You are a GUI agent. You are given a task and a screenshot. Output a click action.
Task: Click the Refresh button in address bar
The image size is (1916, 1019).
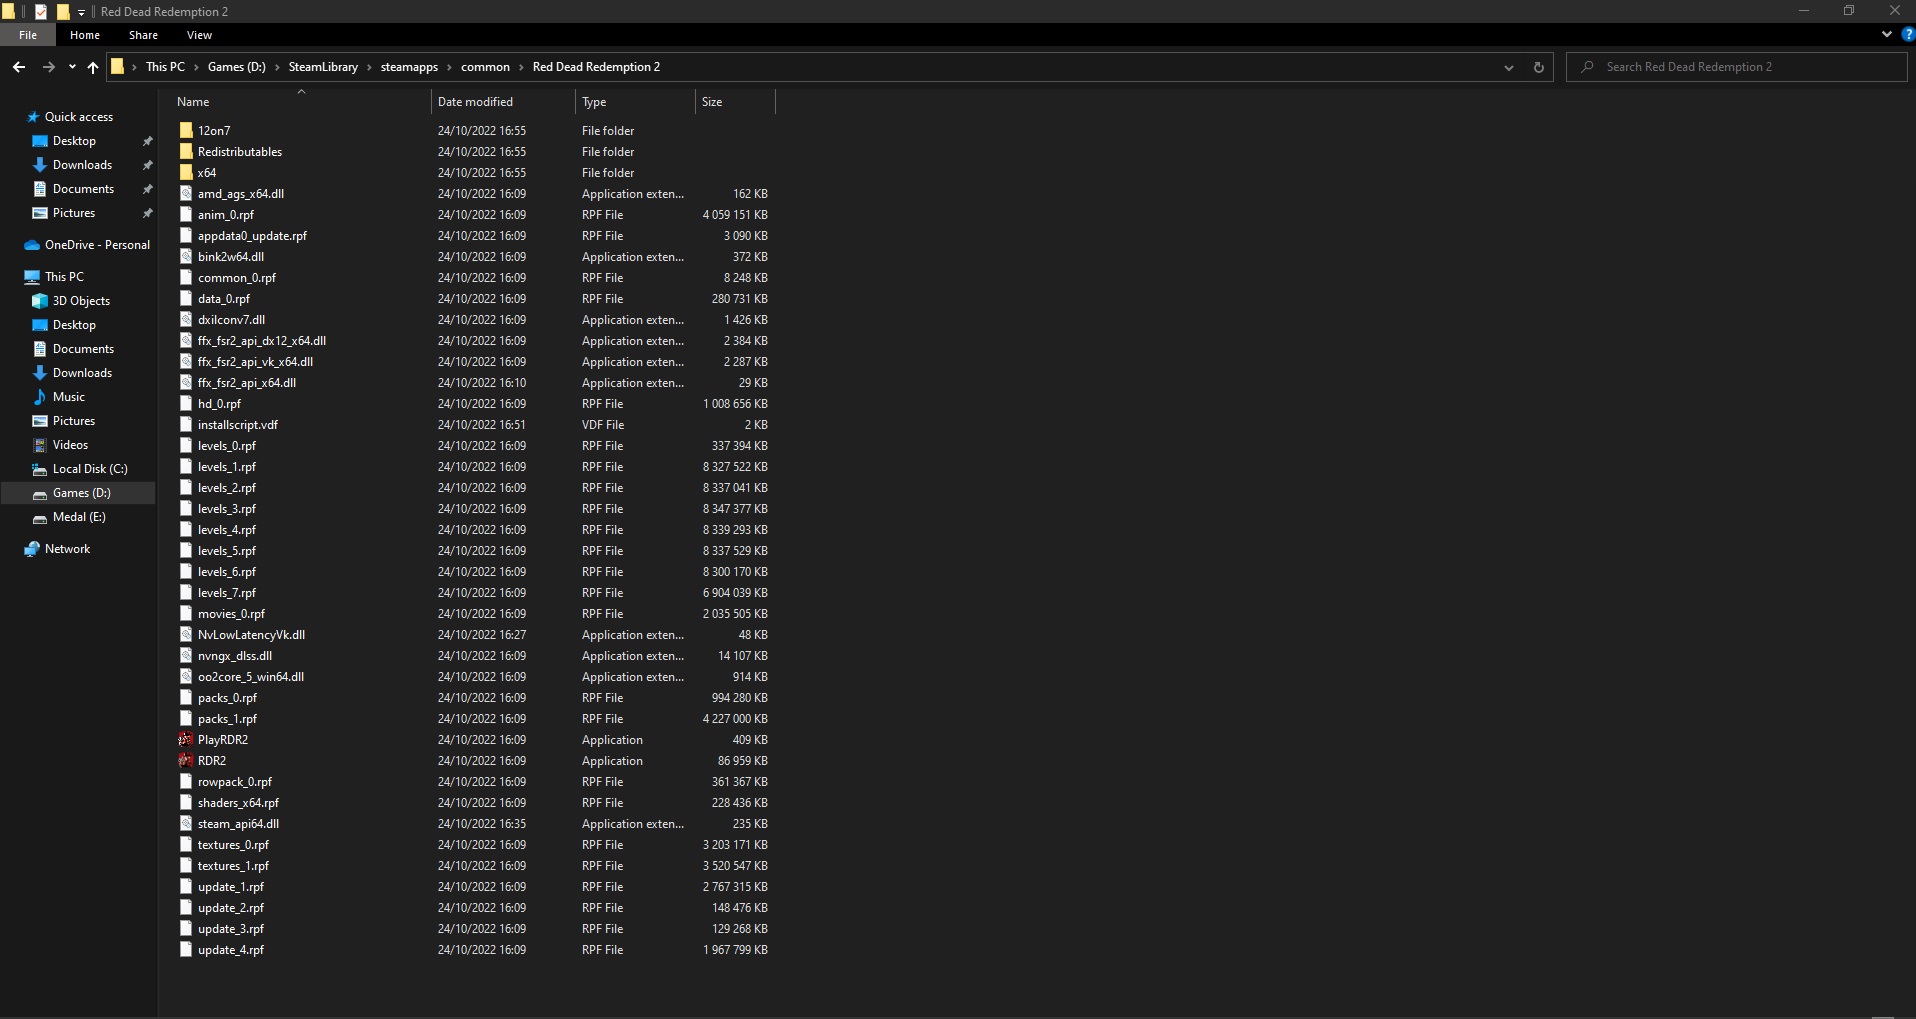[x=1538, y=67]
